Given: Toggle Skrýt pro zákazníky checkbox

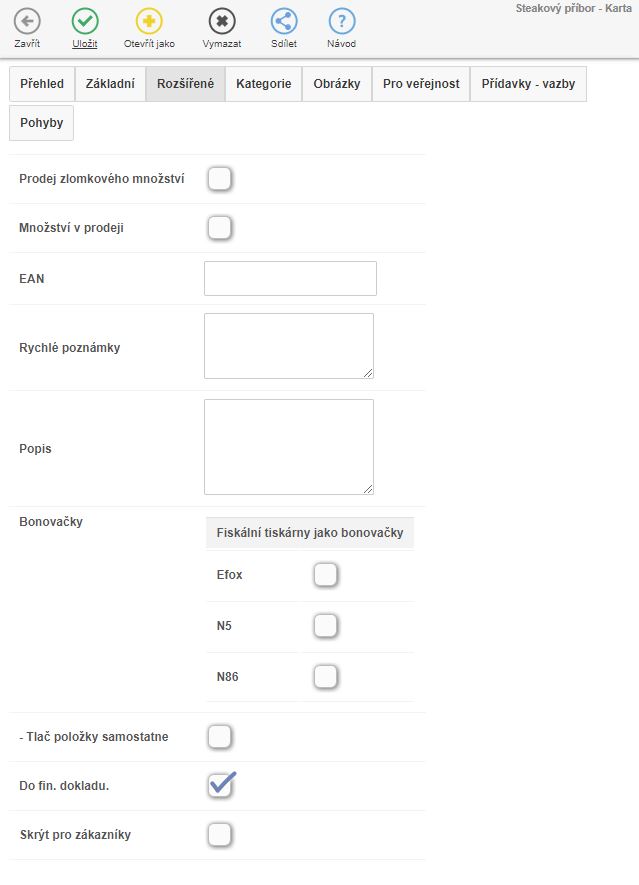Looking at the screenshot, I should tap(220, 834).
